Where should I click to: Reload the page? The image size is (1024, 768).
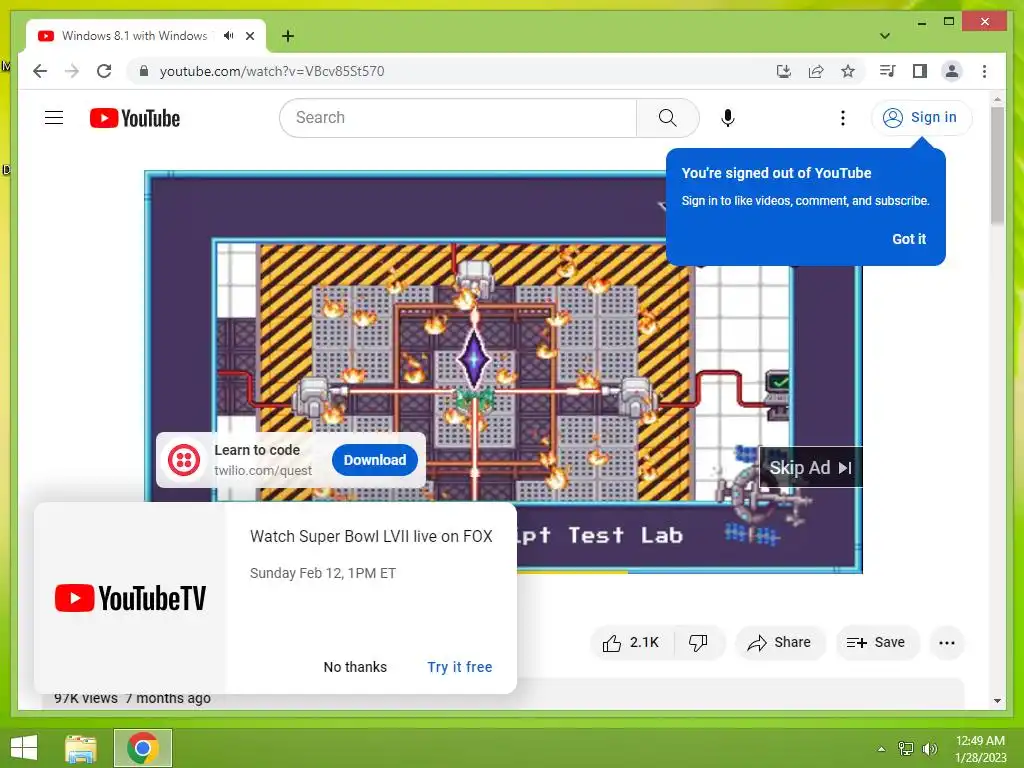[104, 71]
